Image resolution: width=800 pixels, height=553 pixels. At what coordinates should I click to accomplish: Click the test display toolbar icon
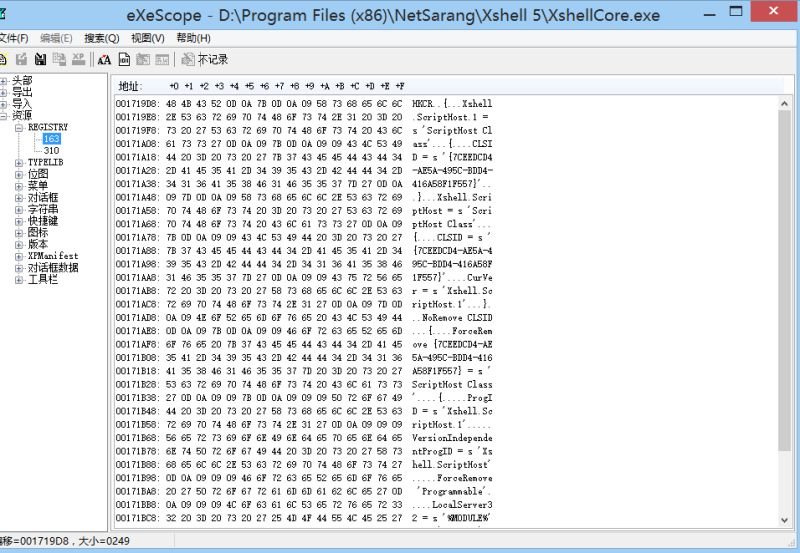click(x=162, y=60)
